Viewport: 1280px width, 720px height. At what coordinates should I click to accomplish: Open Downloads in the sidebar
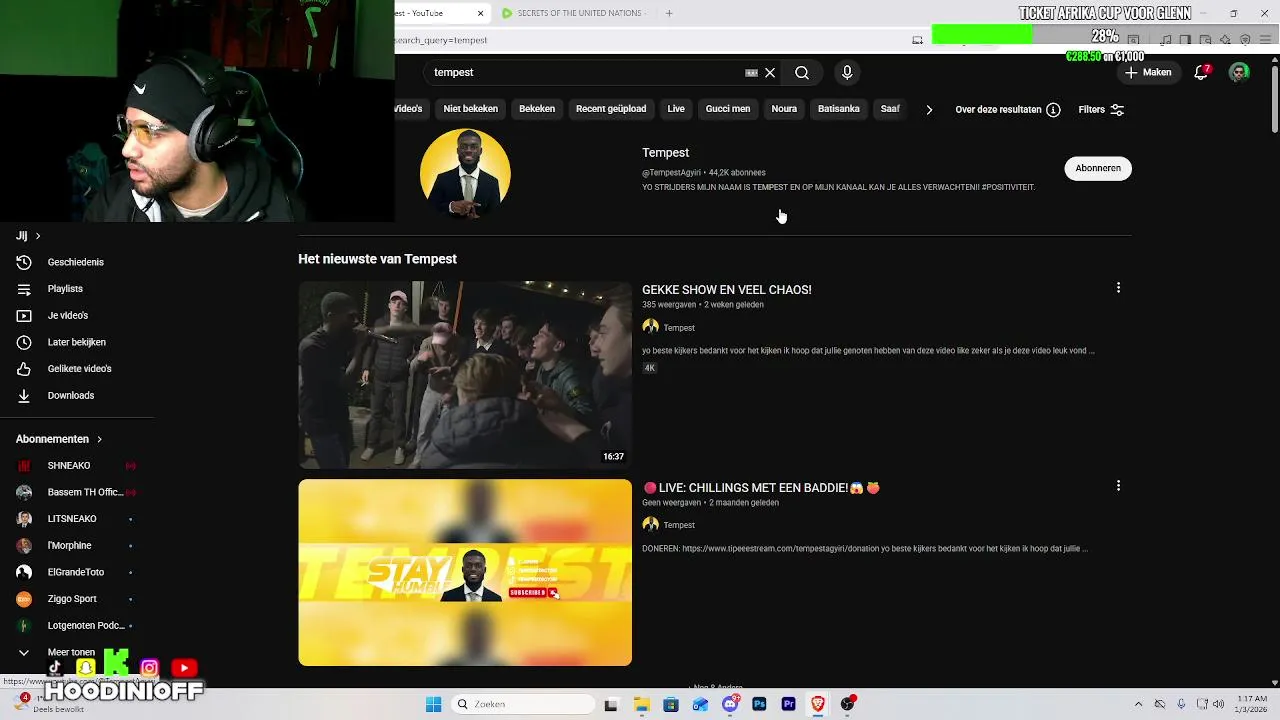(71, 396)
